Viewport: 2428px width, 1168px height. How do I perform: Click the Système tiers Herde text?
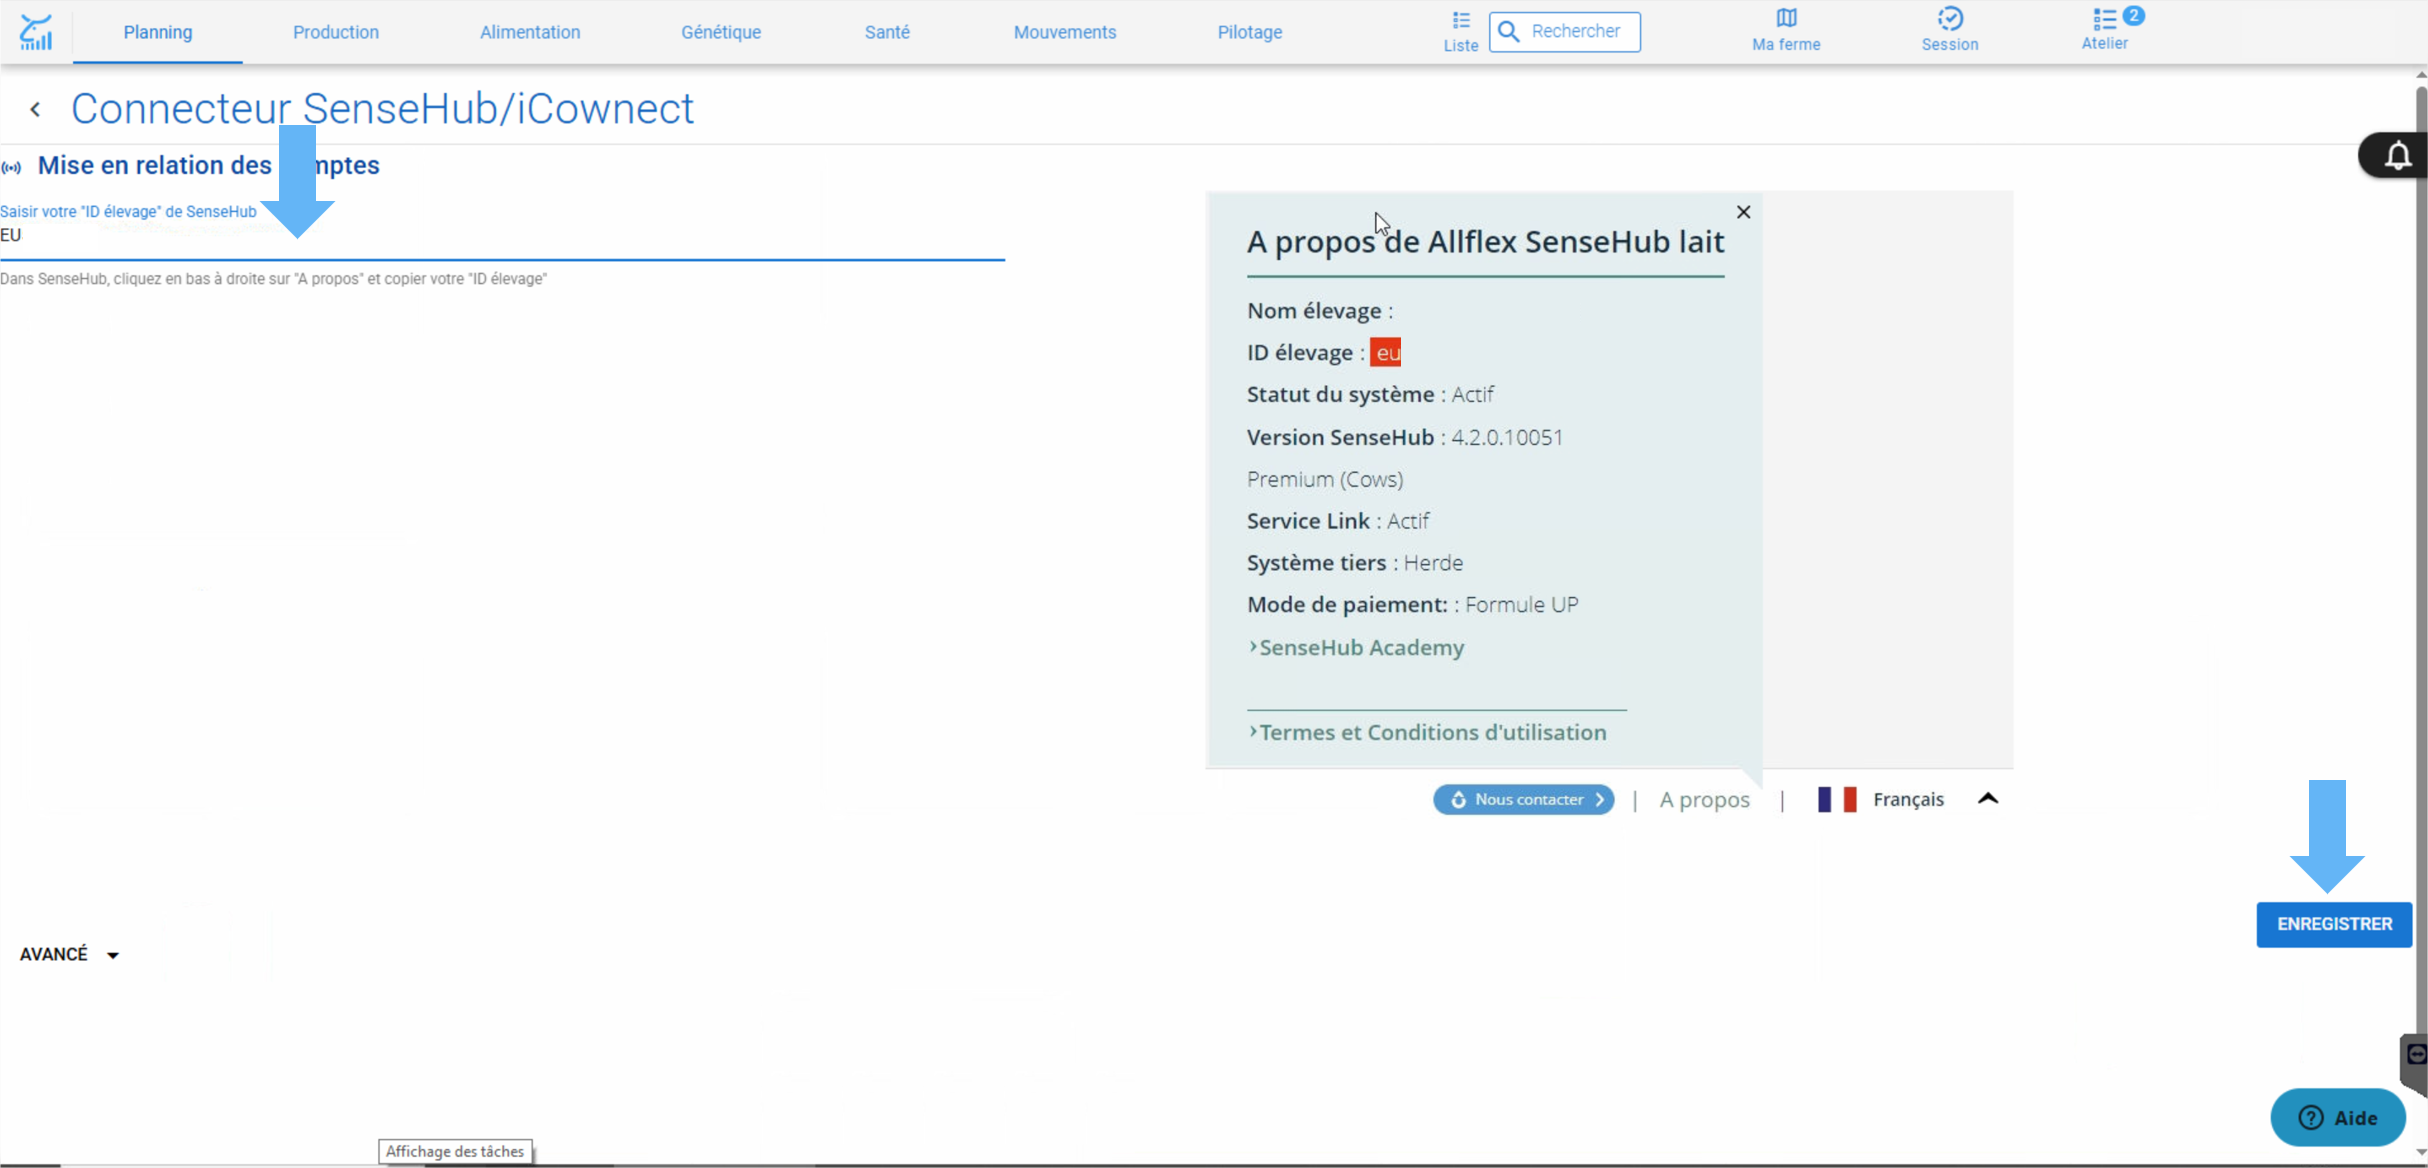click(1355, 562)
